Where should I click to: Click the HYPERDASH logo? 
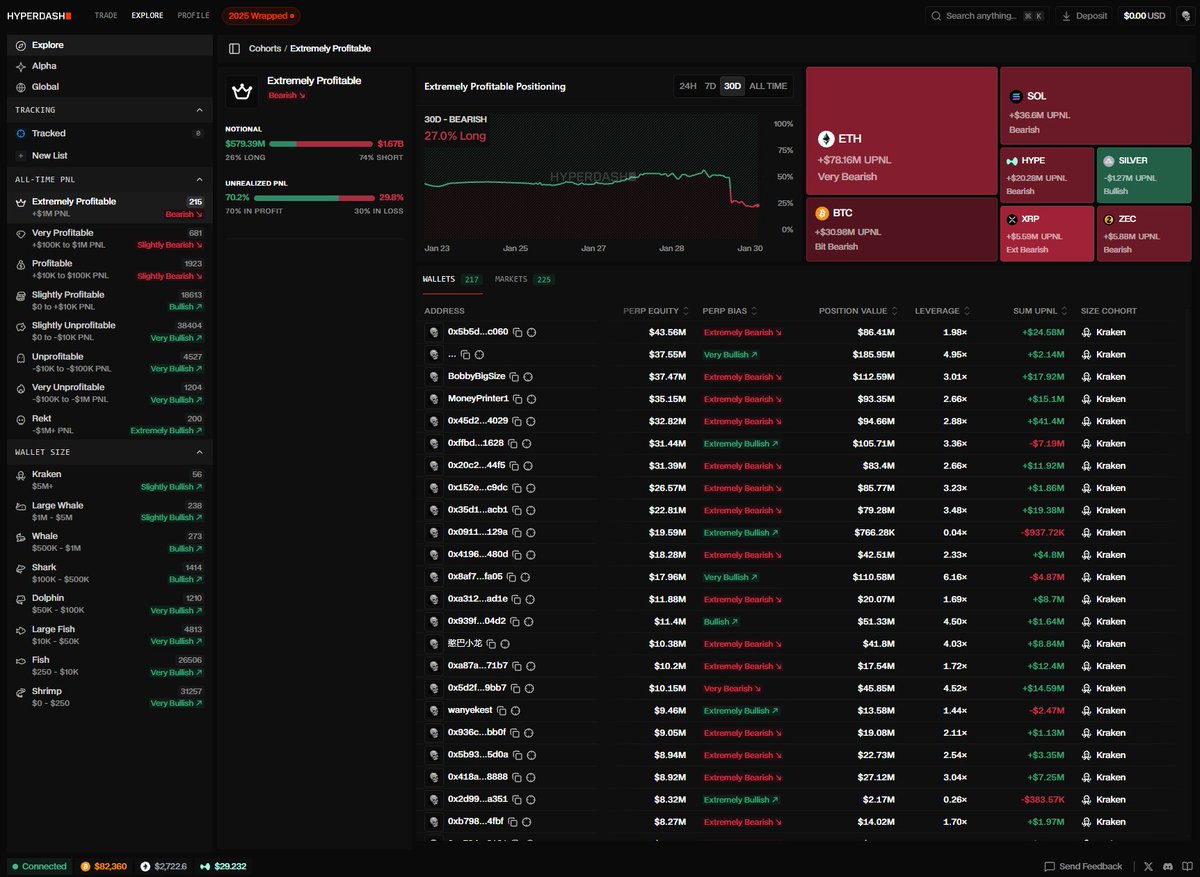pyautogui.click(x=39, y=16)
